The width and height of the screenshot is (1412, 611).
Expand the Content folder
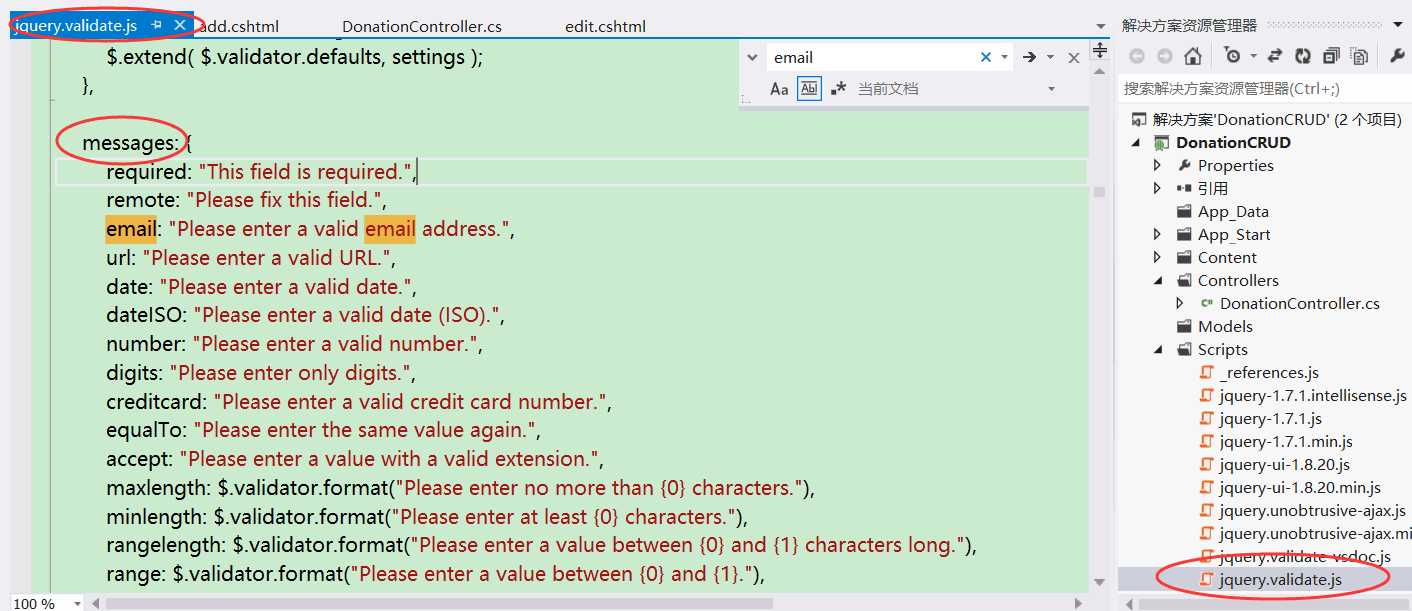tap(1158, 257)
